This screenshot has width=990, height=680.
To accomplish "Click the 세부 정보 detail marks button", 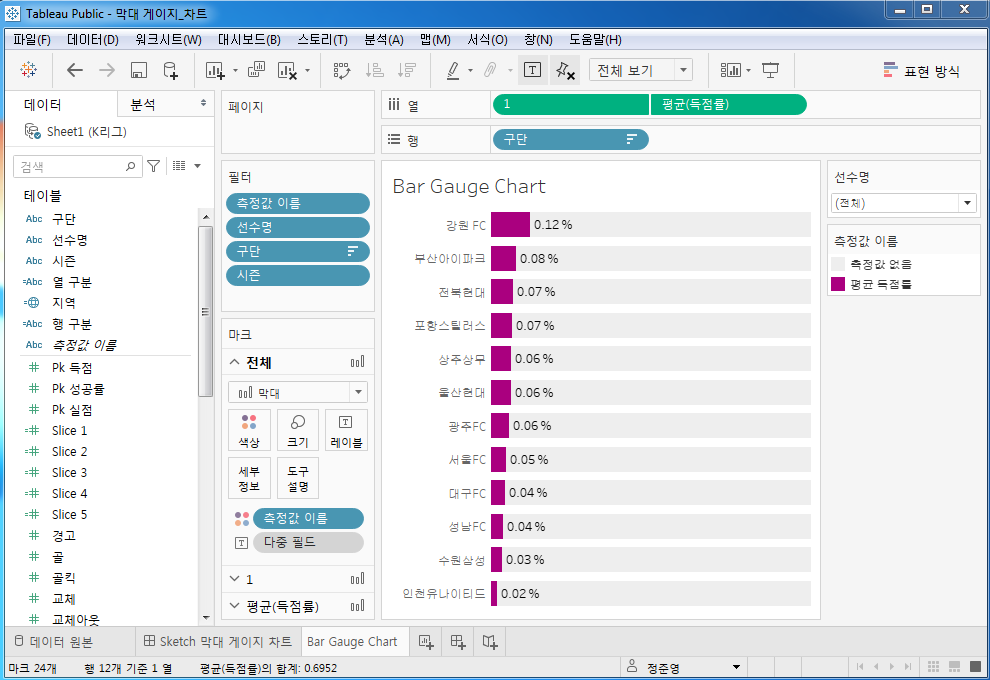I will [249, 479].
